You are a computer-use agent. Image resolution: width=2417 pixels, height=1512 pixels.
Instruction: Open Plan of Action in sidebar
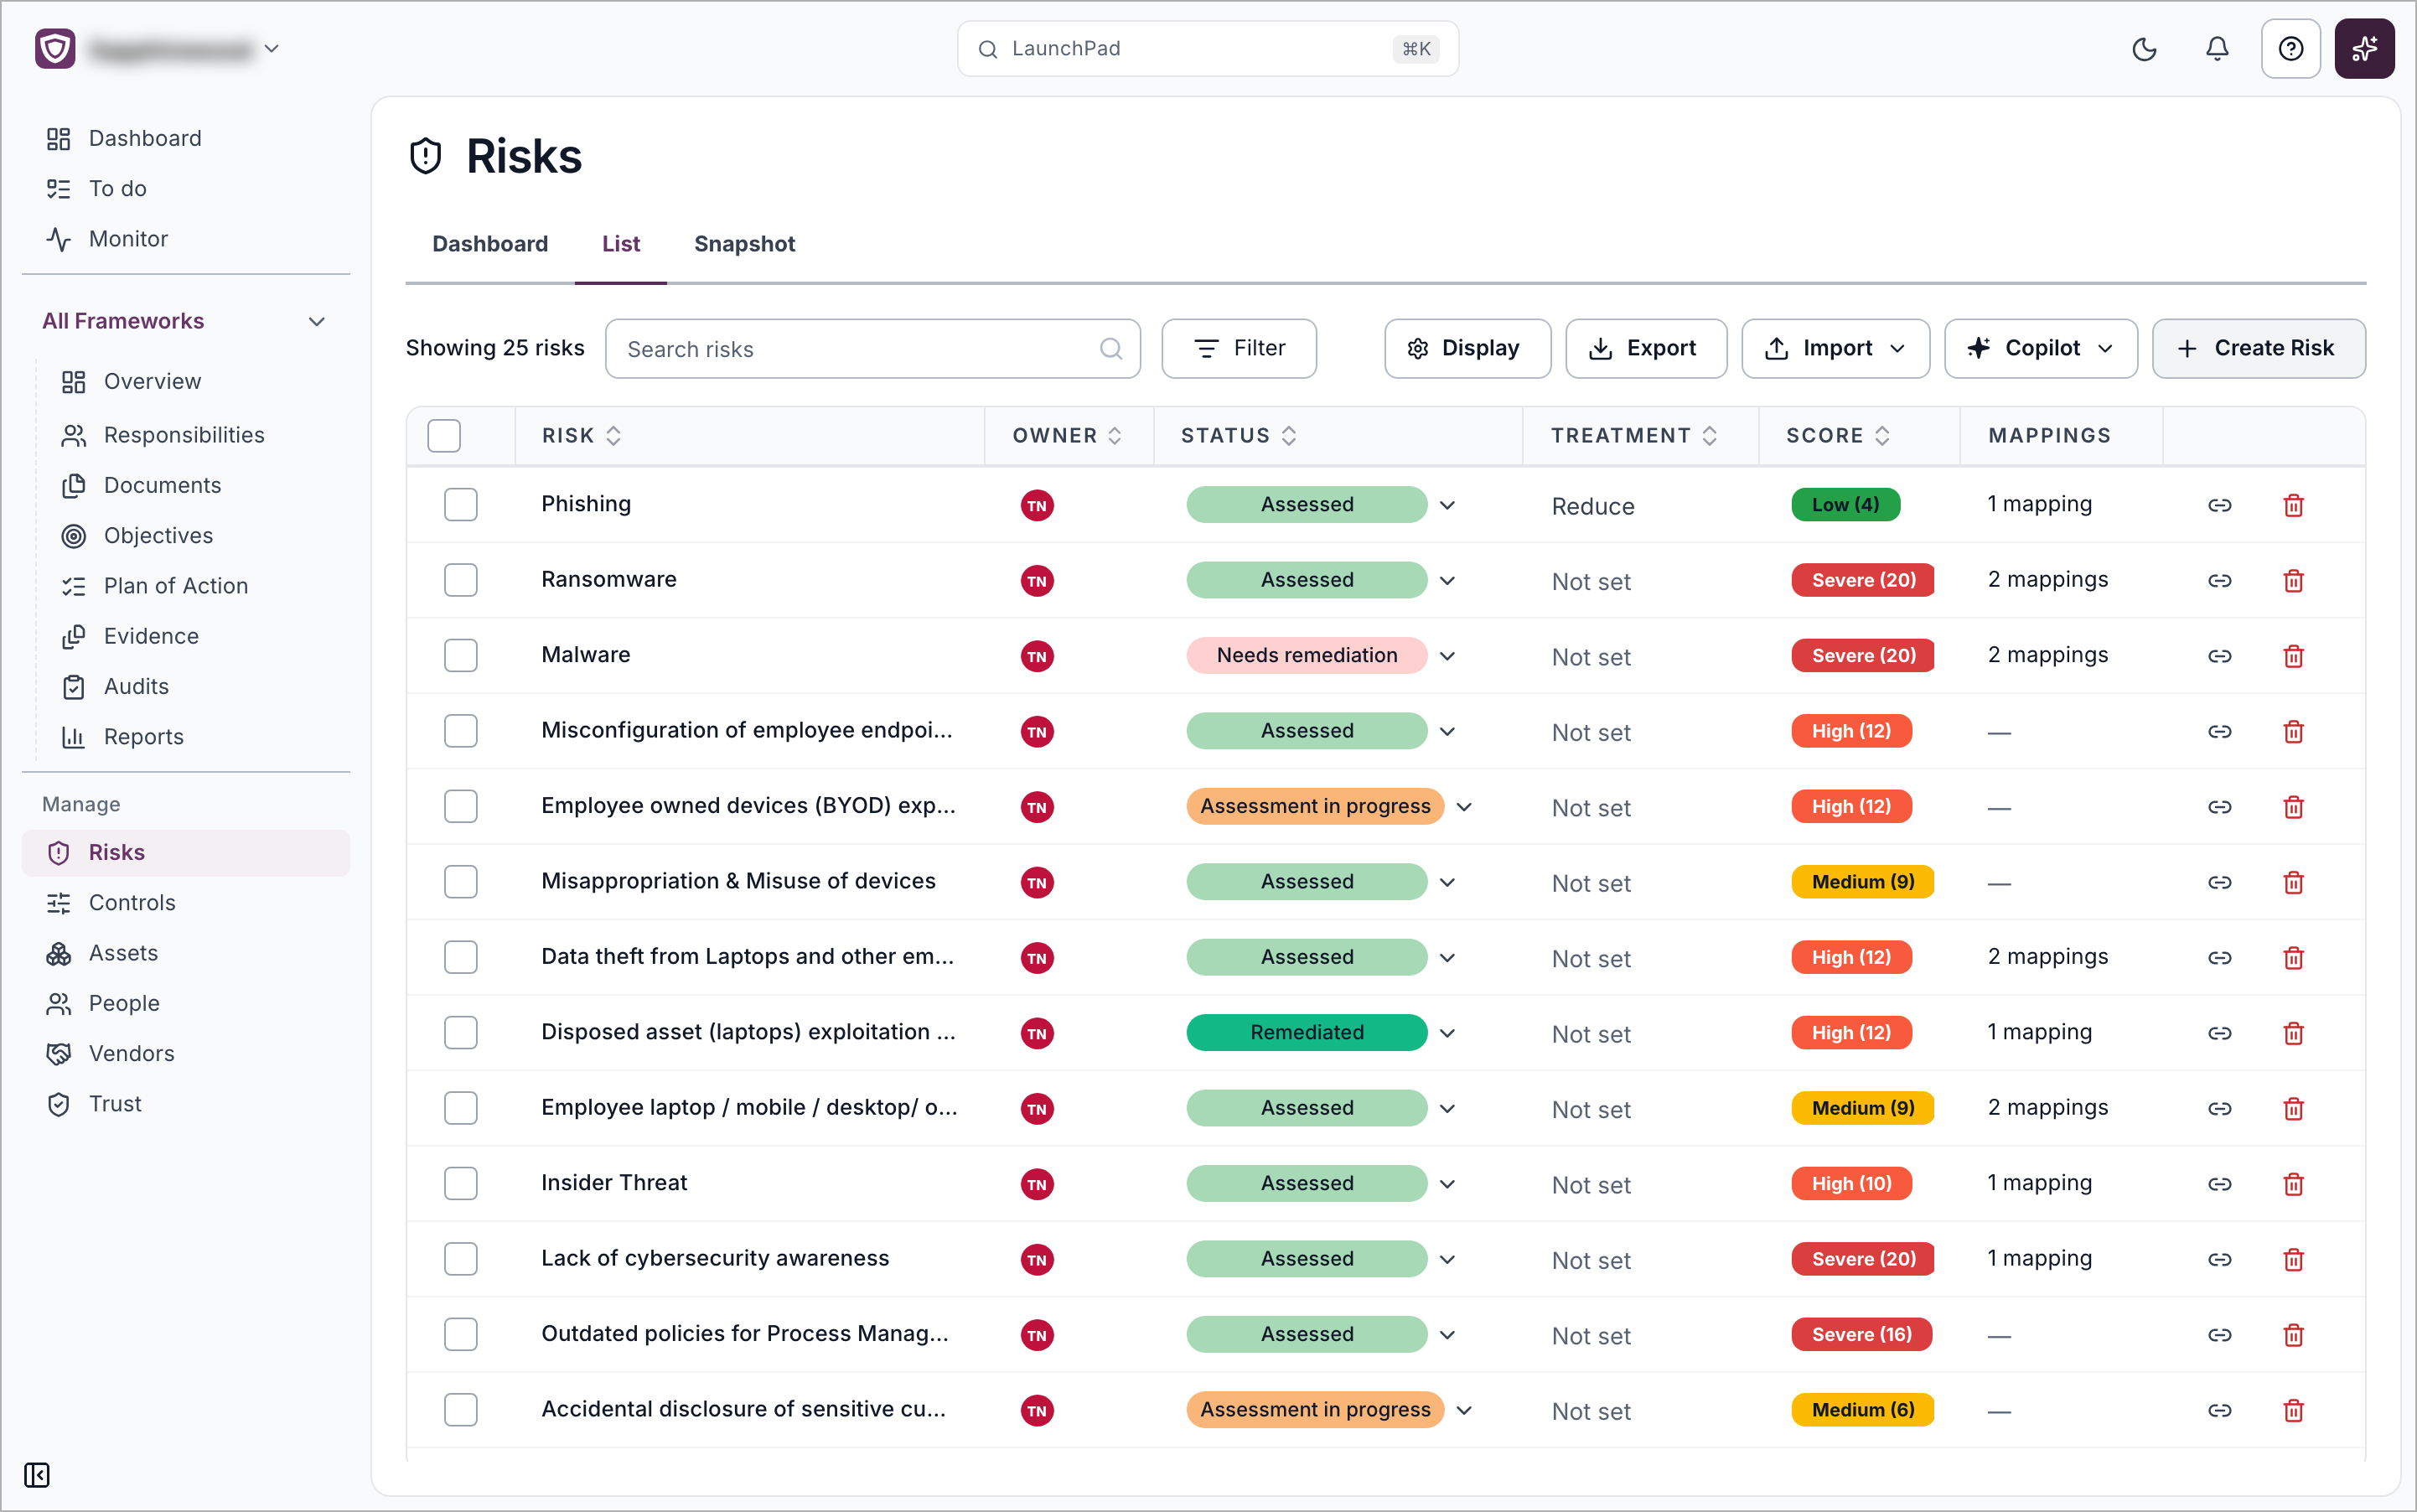coord(175,586)
